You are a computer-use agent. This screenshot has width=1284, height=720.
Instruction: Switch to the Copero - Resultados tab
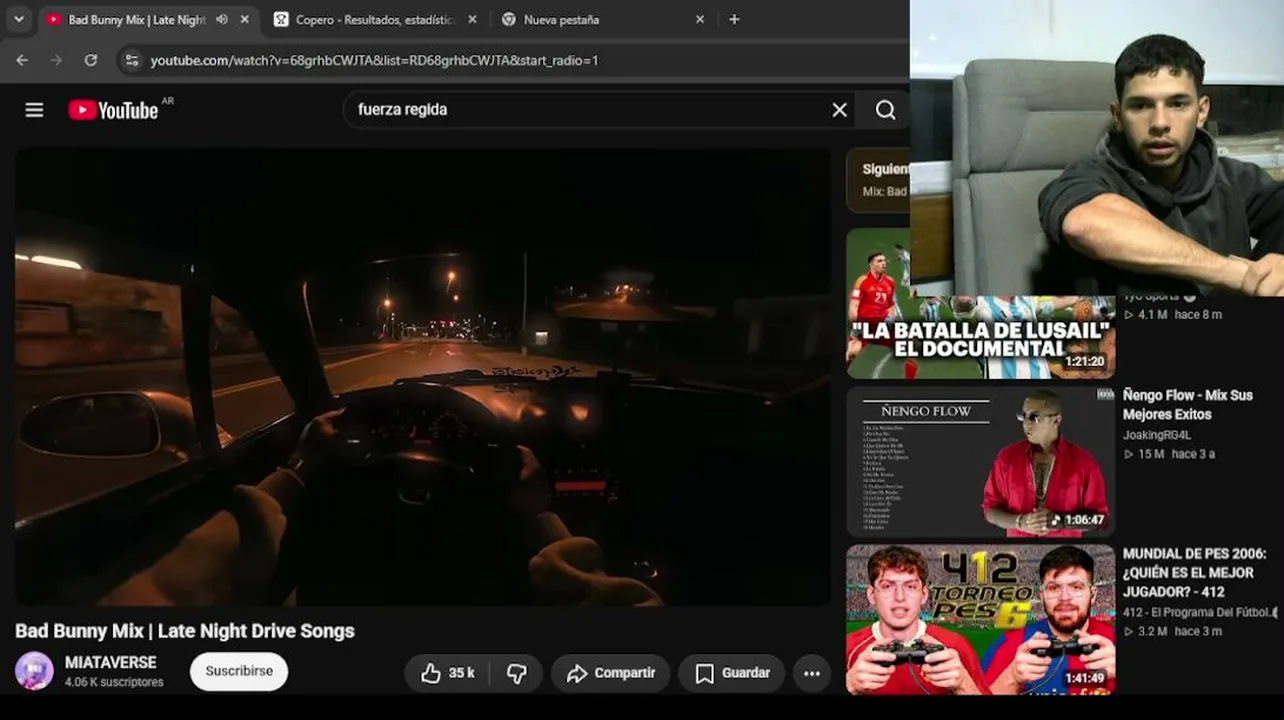[376, 19]
